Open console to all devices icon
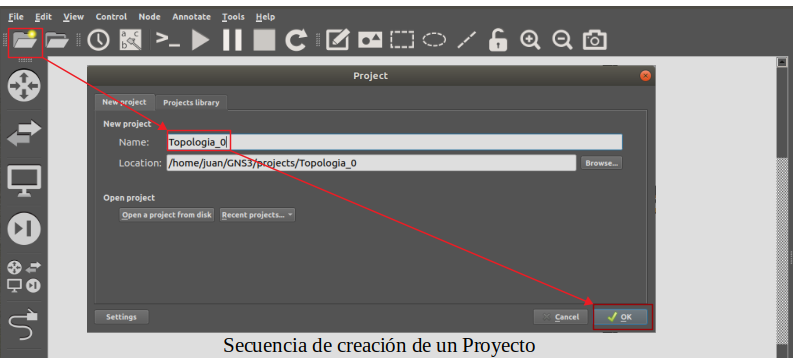Image resolution: width=793 pixels, height=362 pixels. coord(167,39)
